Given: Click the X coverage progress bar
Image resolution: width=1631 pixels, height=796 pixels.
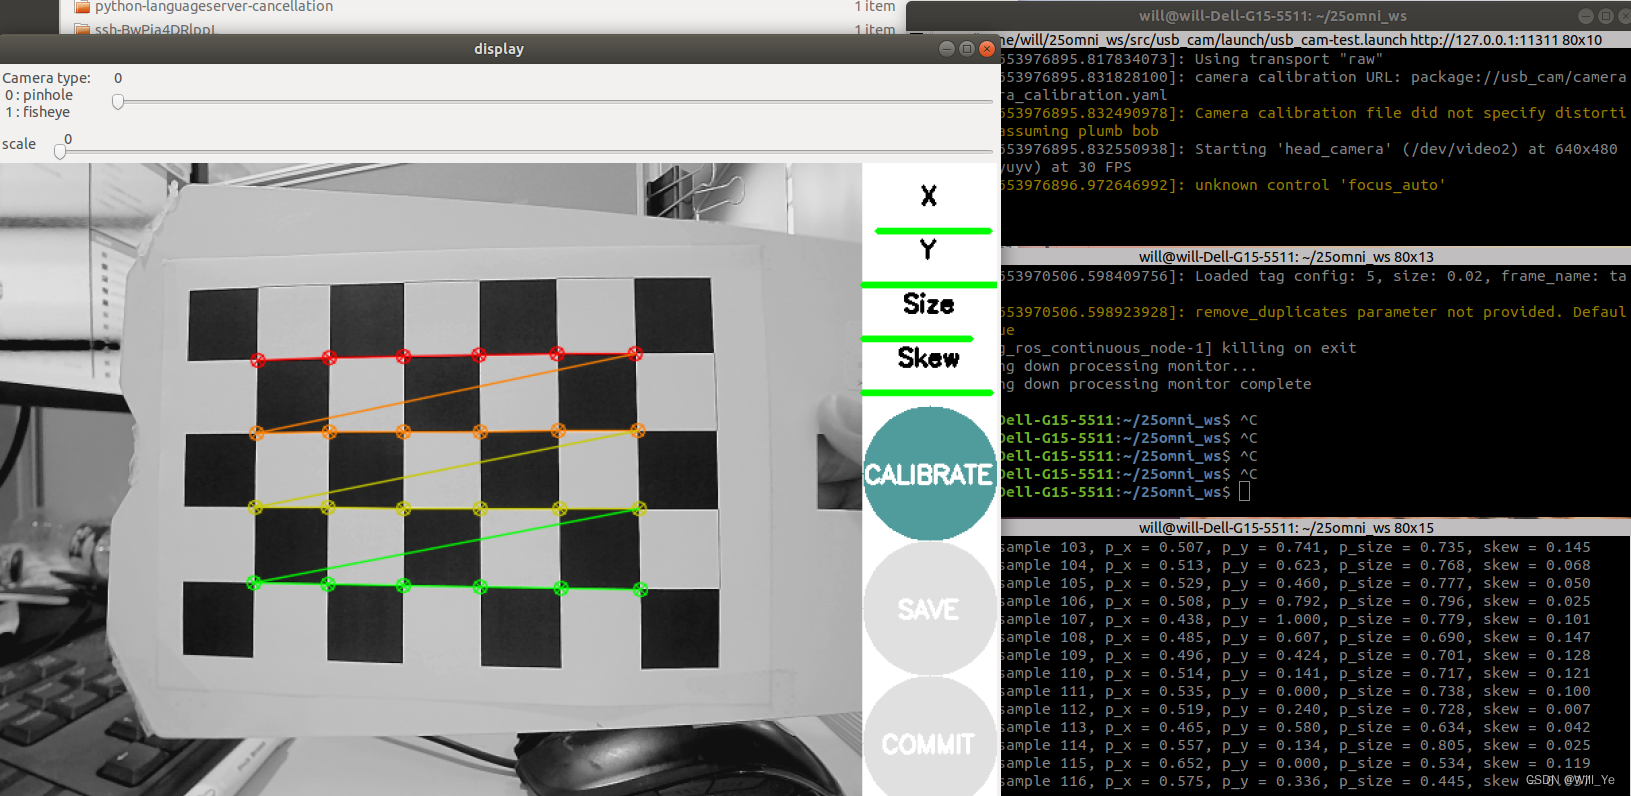Looking at the screenshot, I should 933,231.
